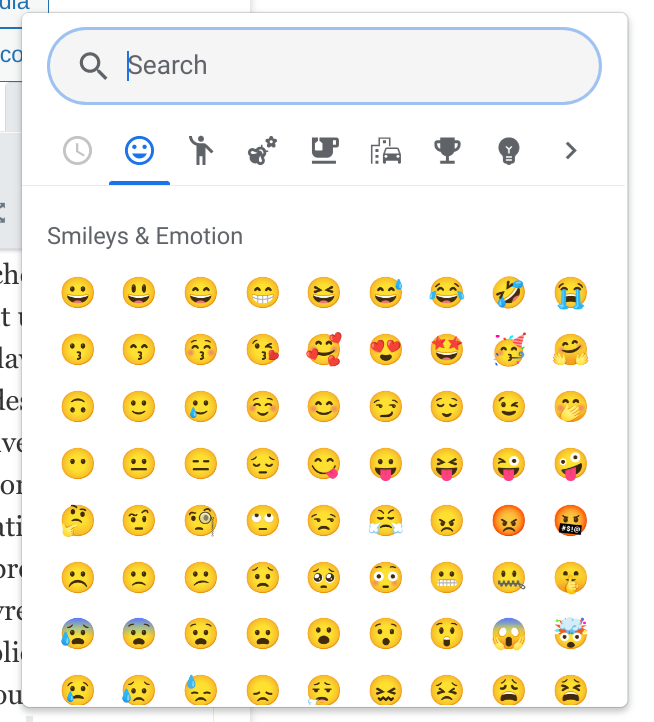Insert the upside-down face emoji
This screenshot has width=654, height=722.
77,407
